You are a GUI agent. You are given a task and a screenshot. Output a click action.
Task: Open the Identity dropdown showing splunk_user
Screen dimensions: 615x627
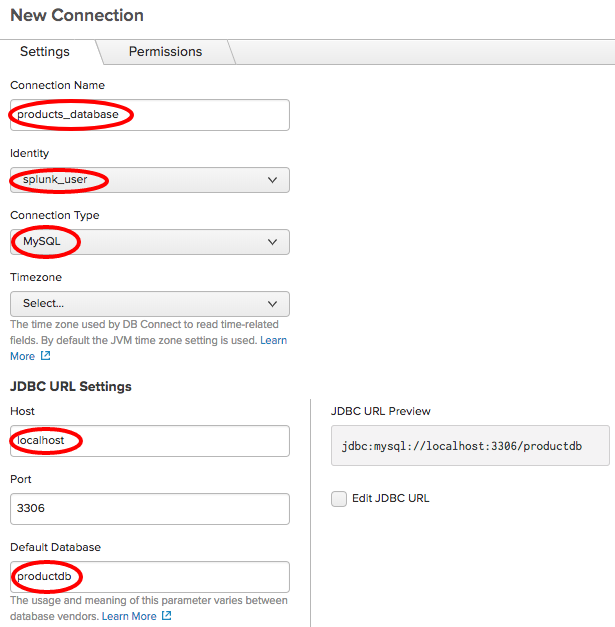[150, 180]
